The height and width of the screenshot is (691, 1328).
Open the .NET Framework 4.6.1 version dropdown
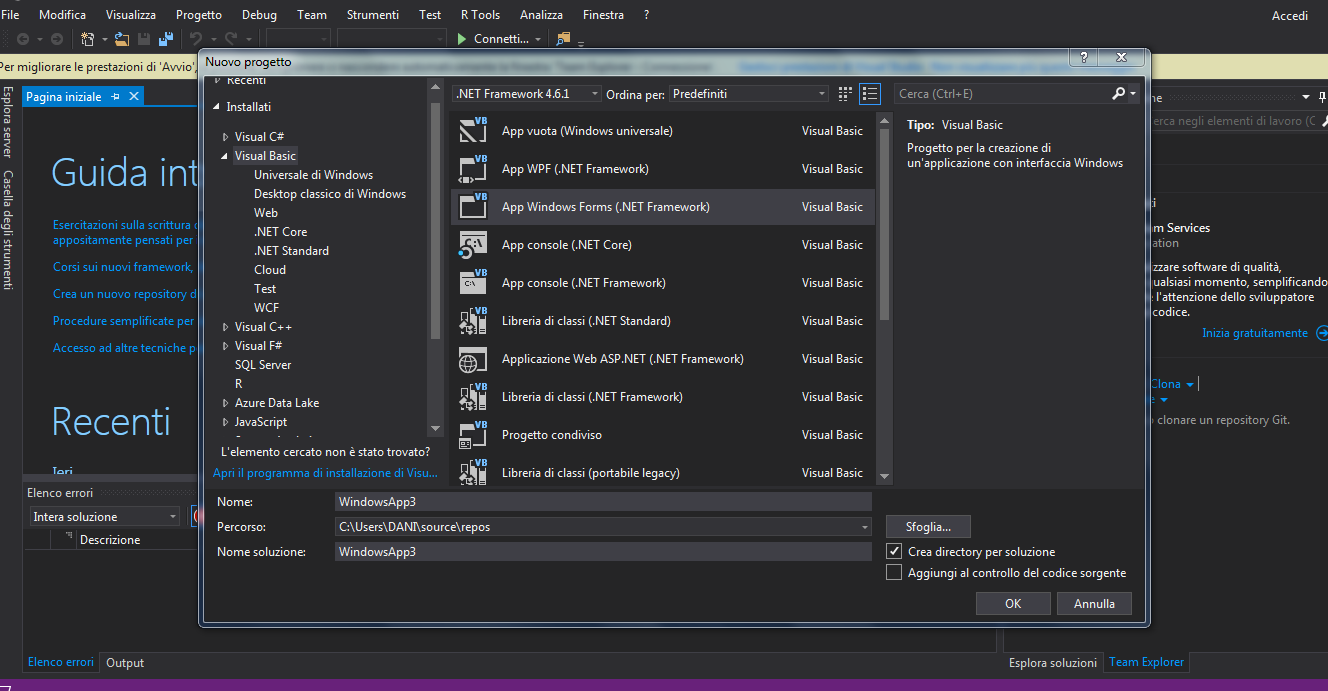(x=527, y=93)
